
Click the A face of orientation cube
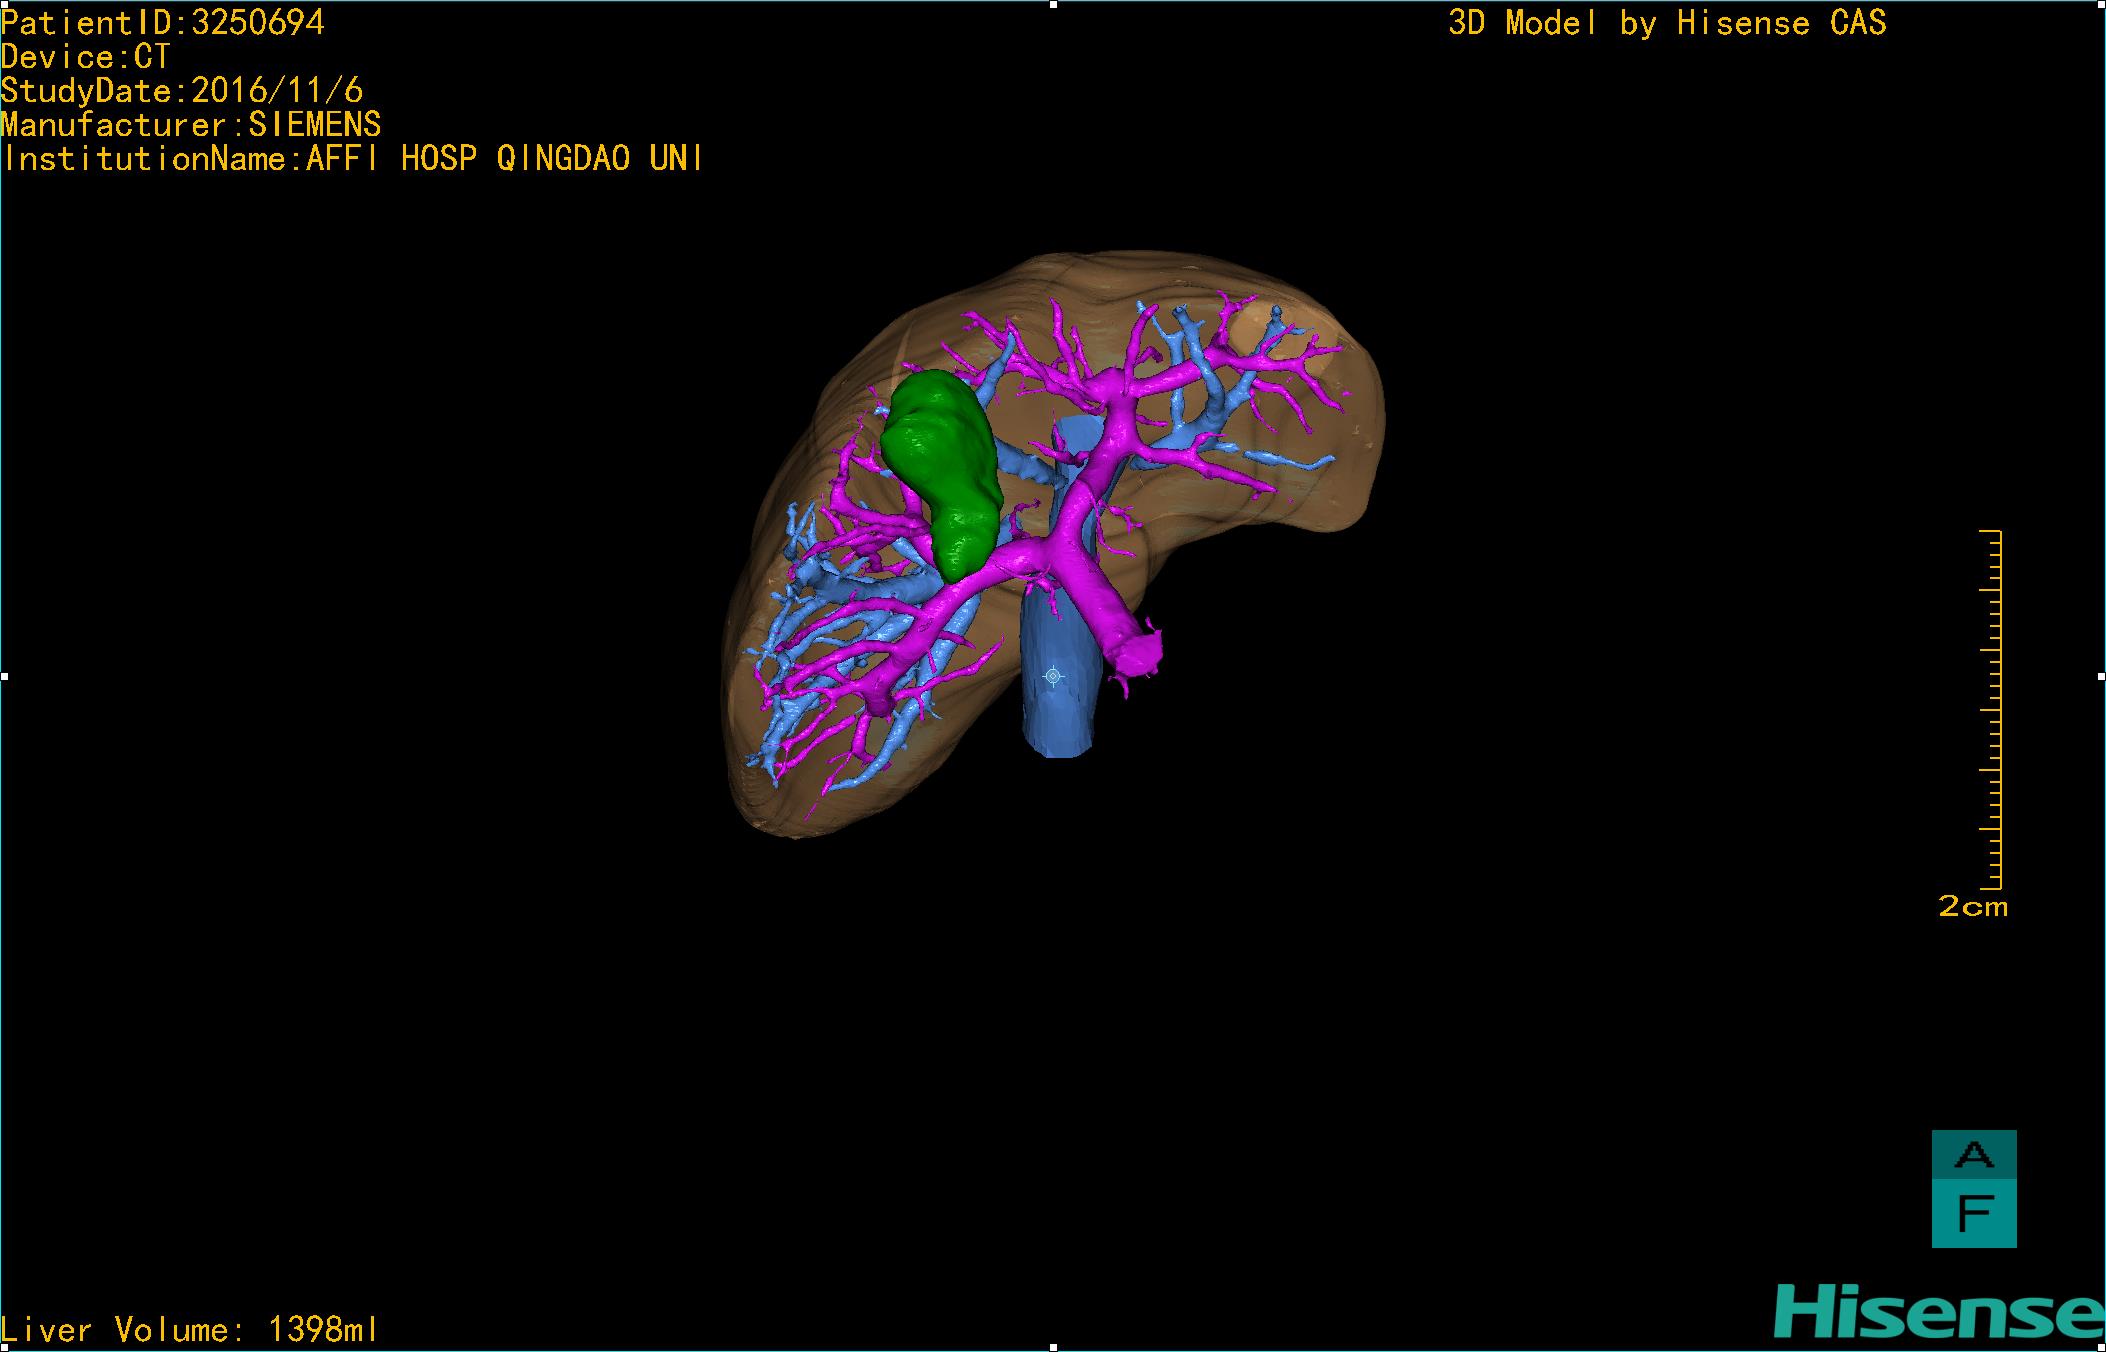click(x=1973, y=1155)
